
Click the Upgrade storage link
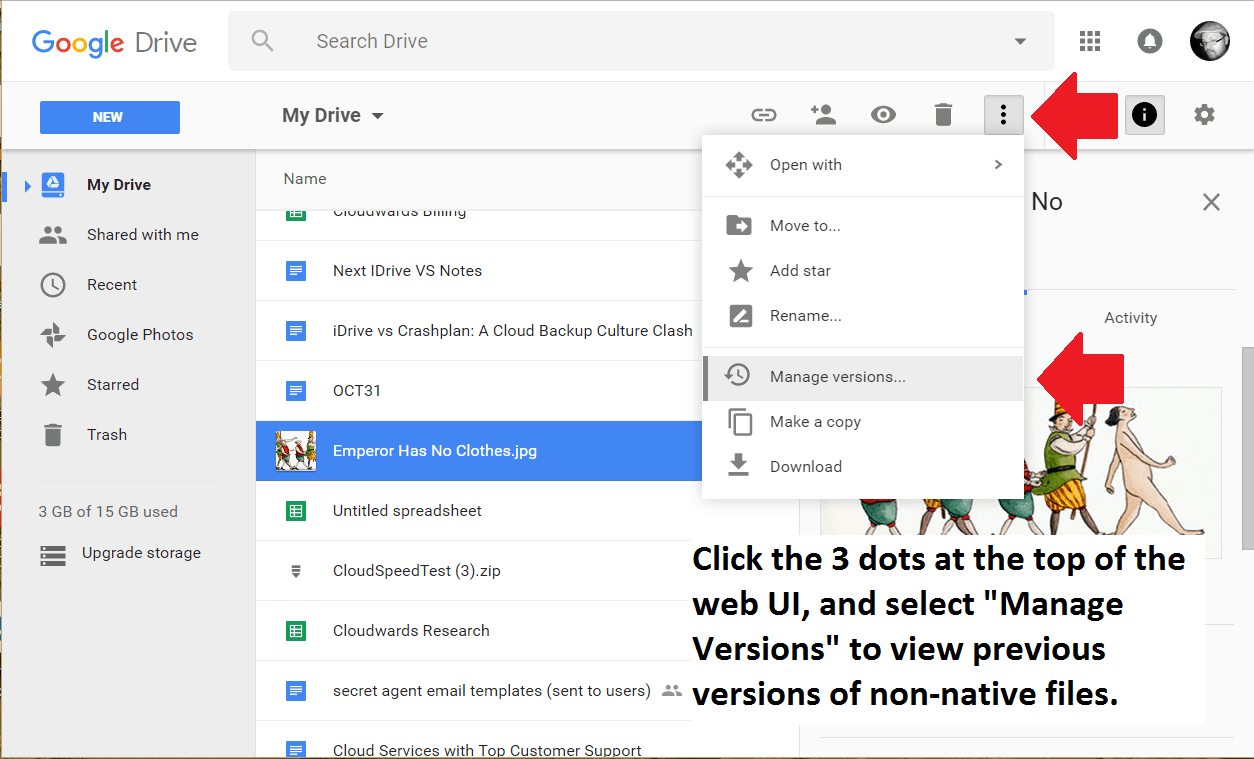[141, 553]
